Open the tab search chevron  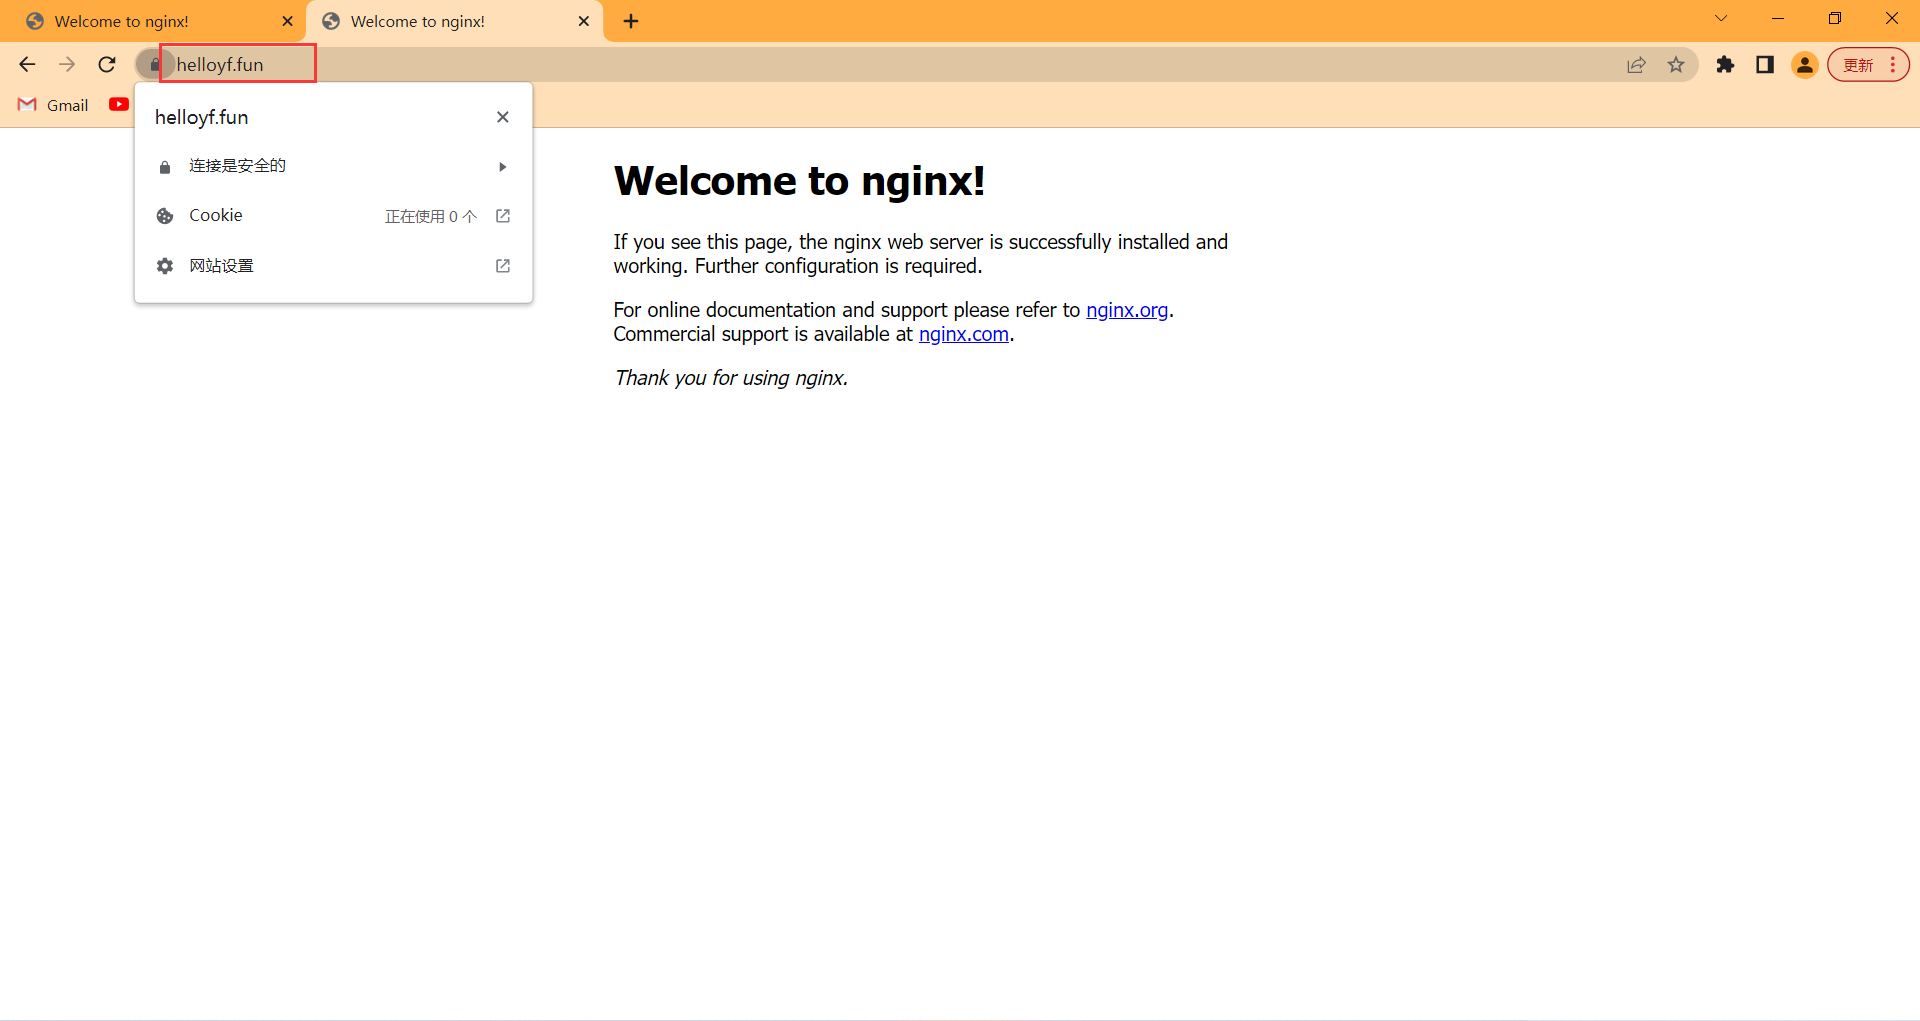pyautogui.click(x=1721, y=18)
